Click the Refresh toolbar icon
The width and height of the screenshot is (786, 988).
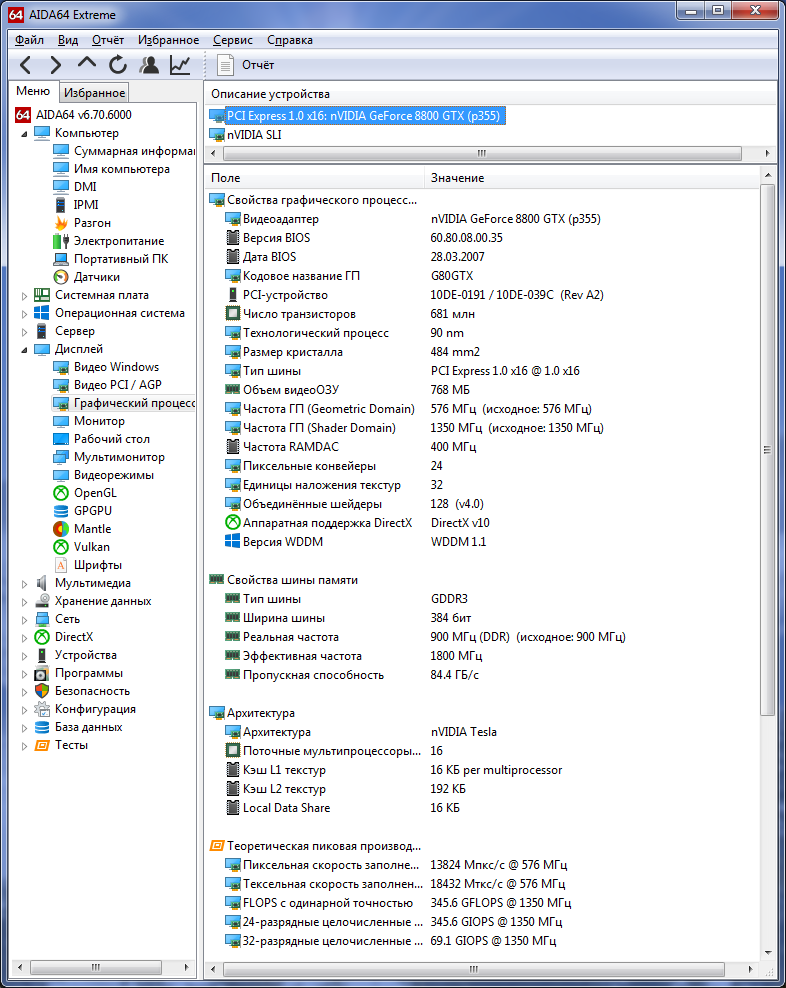[x=117, y=65]
